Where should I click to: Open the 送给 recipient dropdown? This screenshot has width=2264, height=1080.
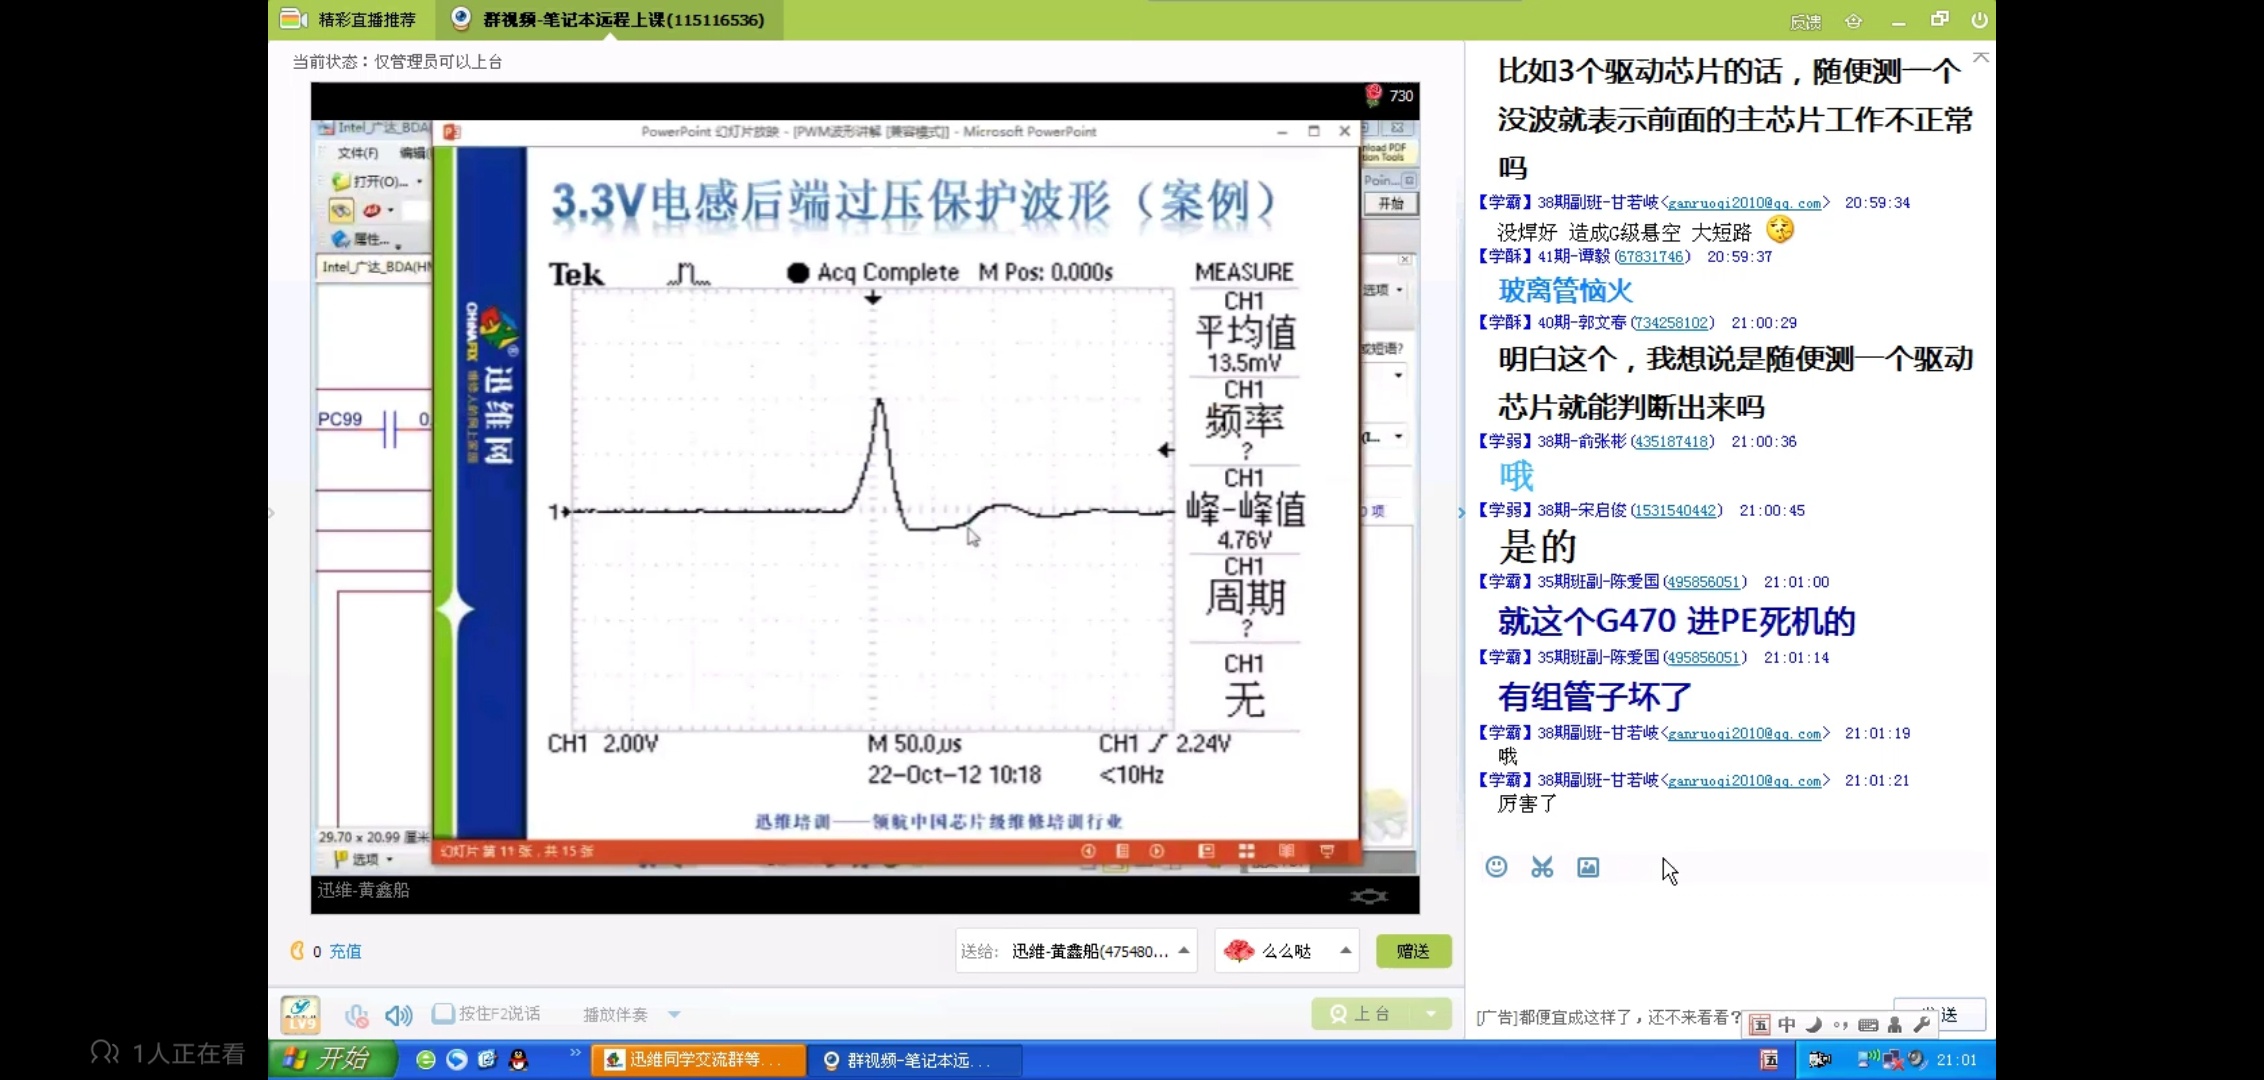[x=1183, y=951]
